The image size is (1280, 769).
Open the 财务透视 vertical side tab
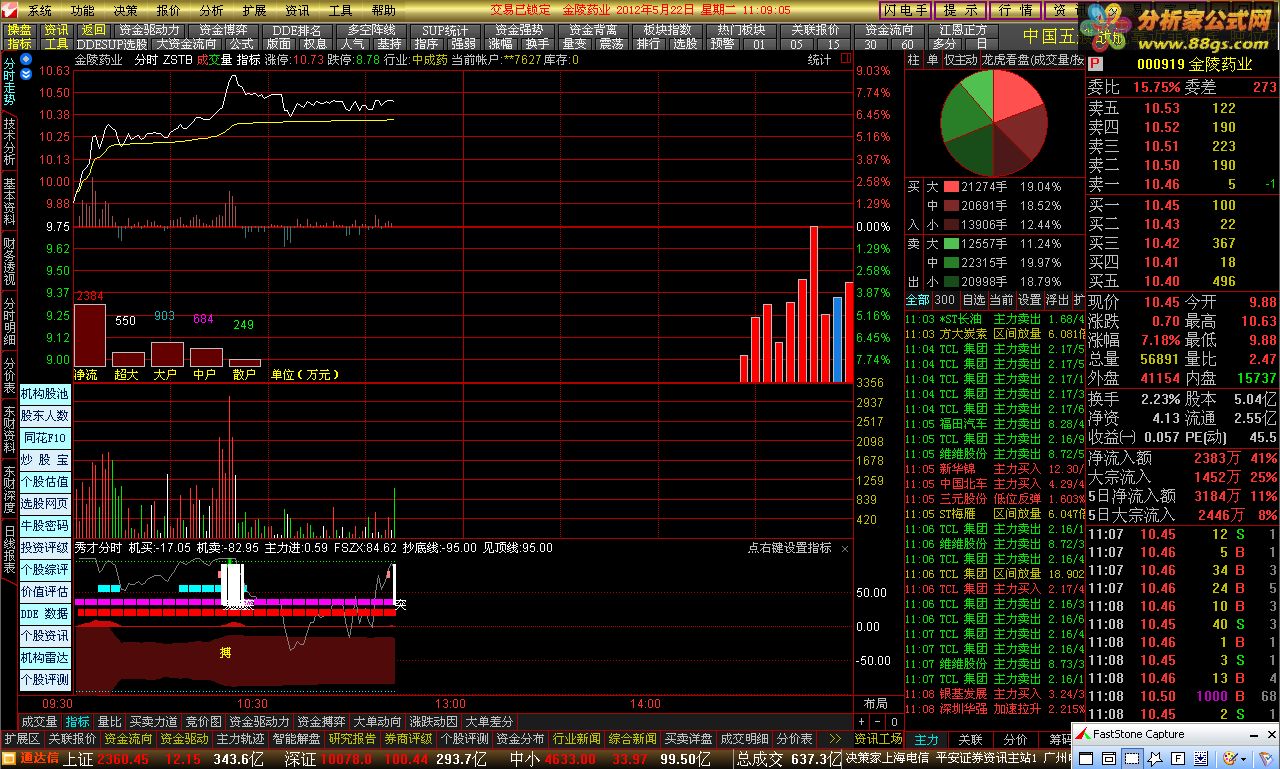[9, 262]
